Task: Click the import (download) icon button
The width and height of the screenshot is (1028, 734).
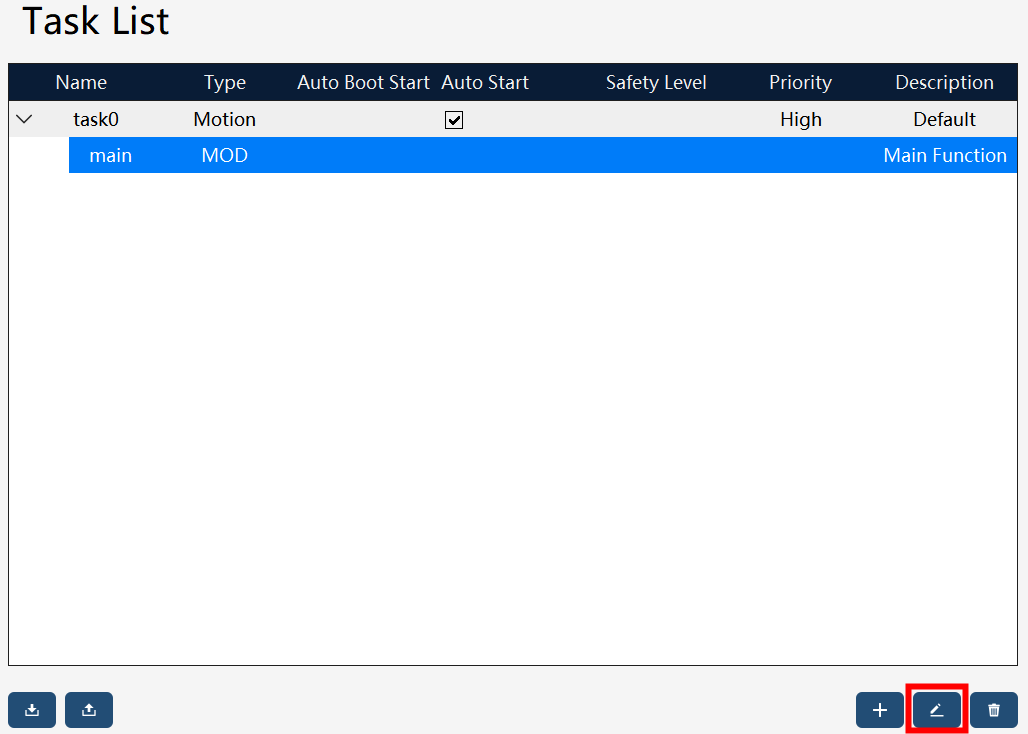Action: tap(32, 710)
